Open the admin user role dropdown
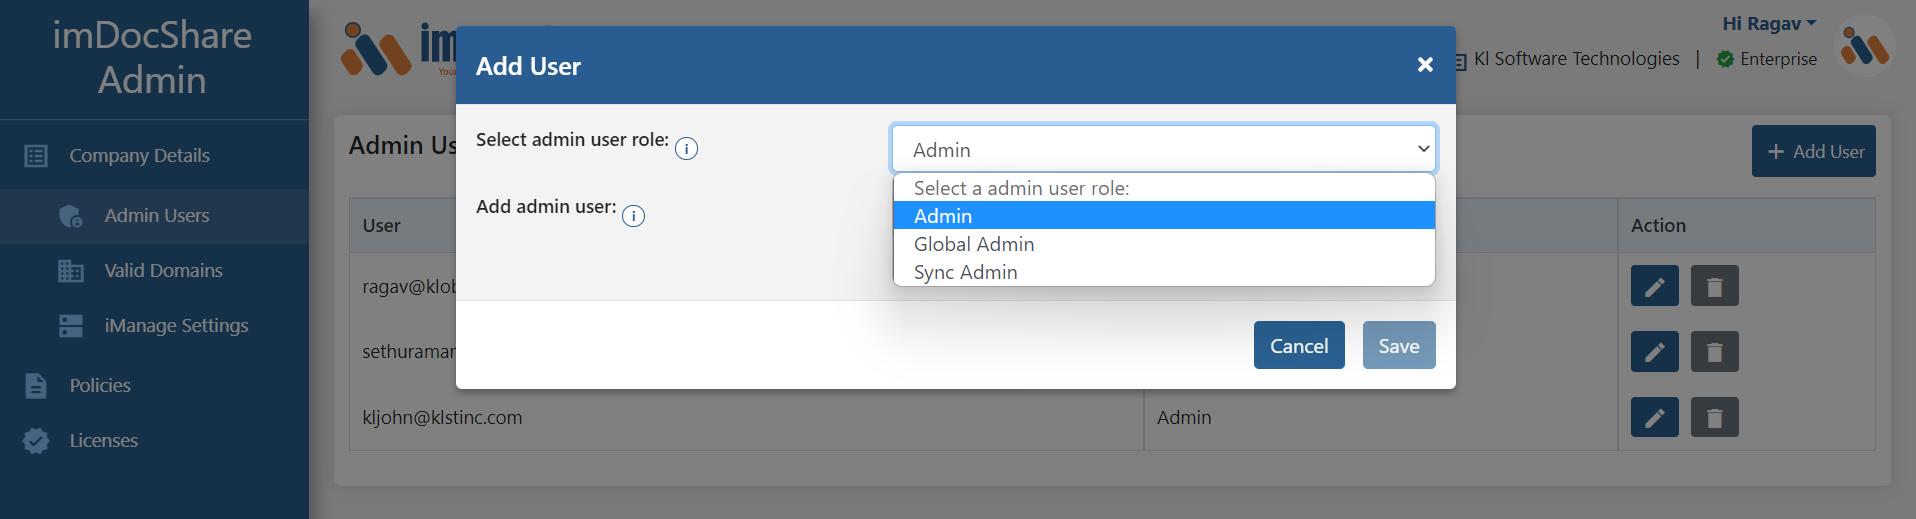Screen dimensions: 1916x519 [x=1163, y=150]
